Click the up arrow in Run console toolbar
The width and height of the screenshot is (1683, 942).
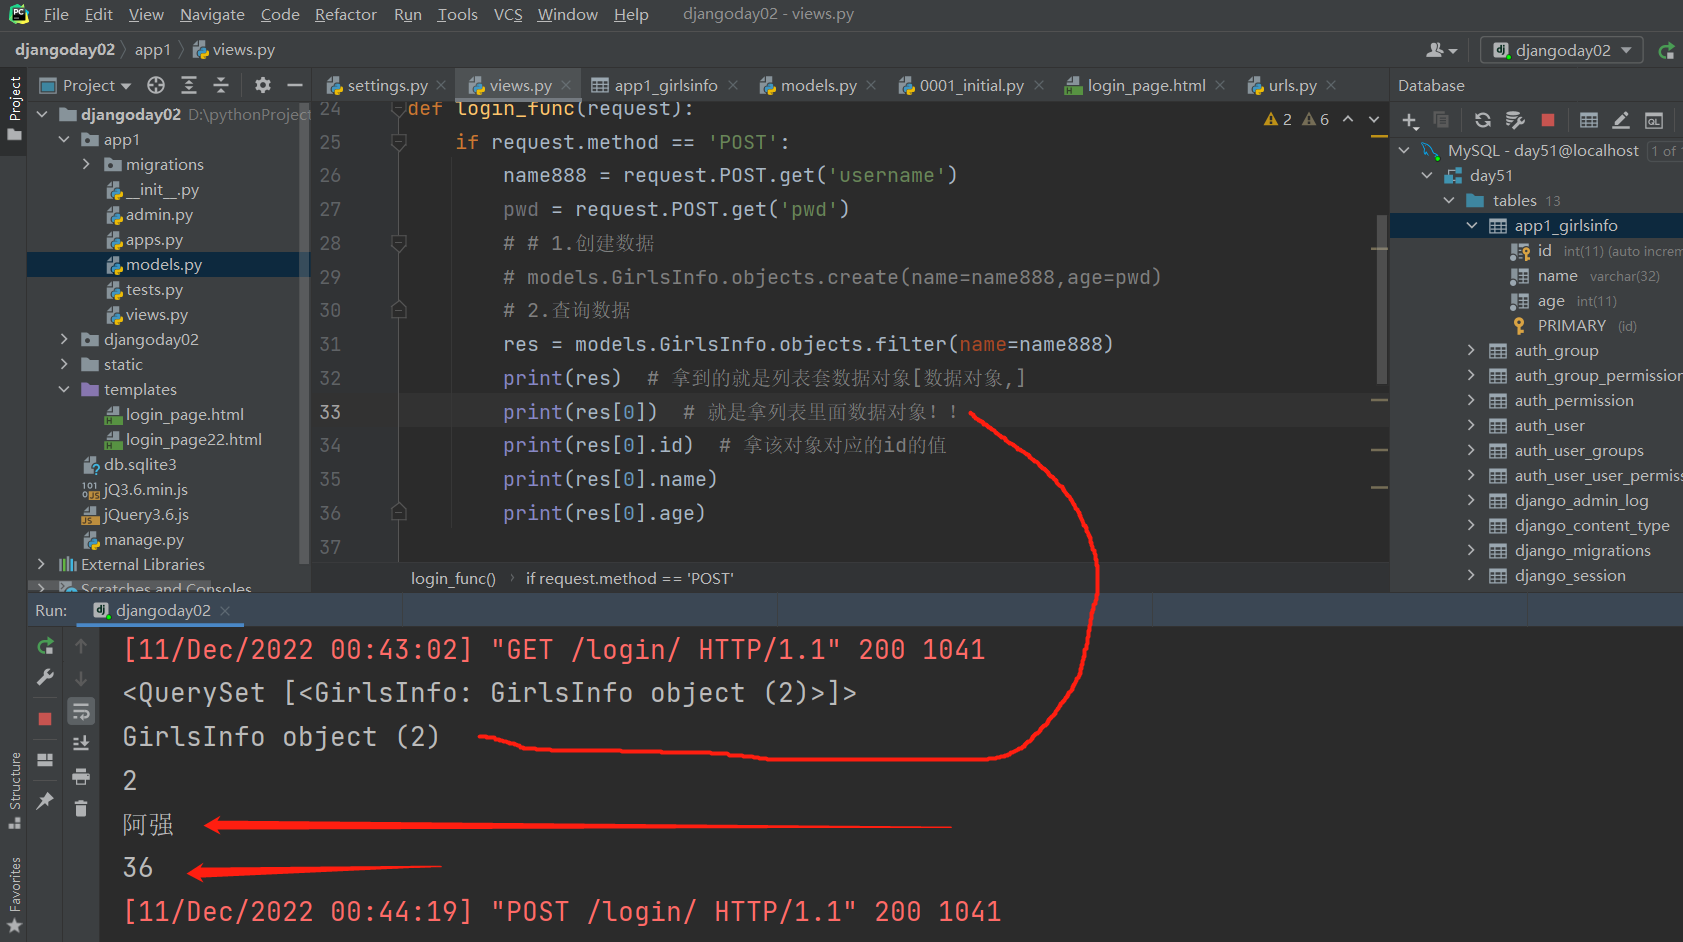point(81,647)
